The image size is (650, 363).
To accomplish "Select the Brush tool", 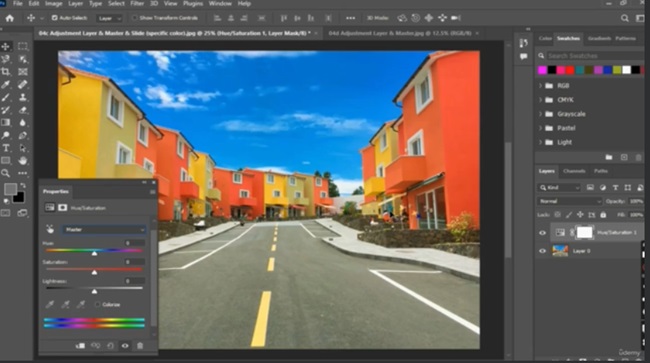I will (6, 97).
